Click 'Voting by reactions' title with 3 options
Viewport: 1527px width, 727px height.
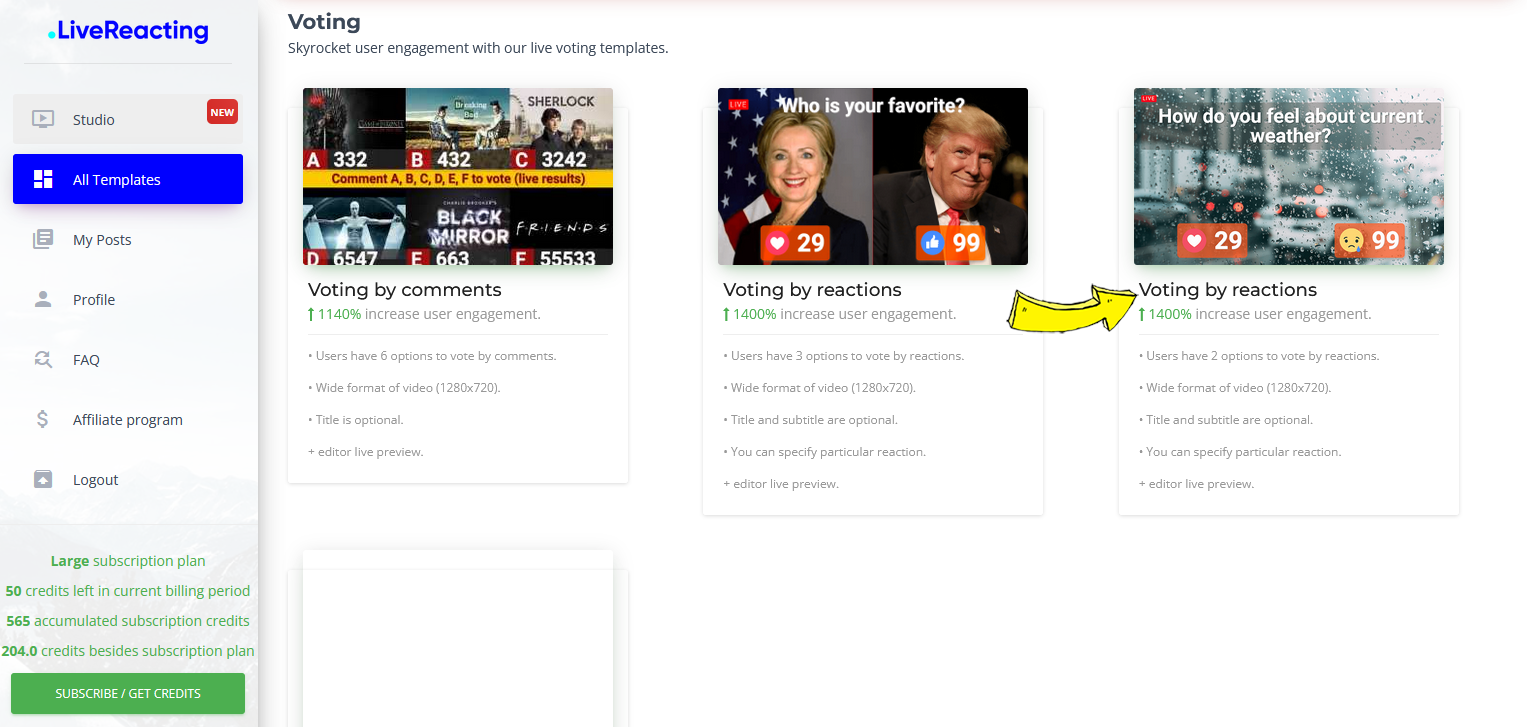(812, 290)
